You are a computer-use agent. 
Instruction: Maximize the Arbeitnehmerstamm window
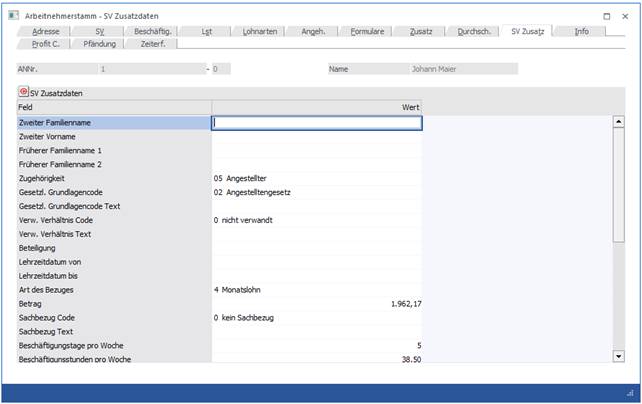tap(609, 17)
